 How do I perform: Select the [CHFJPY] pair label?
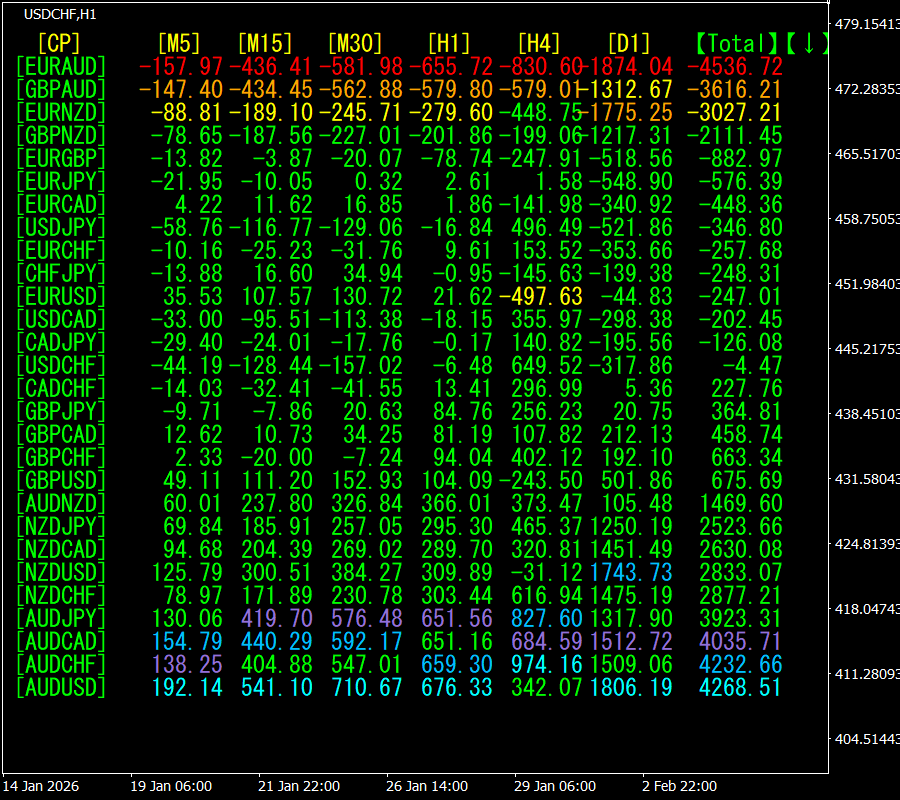click(x=61, y=273)
